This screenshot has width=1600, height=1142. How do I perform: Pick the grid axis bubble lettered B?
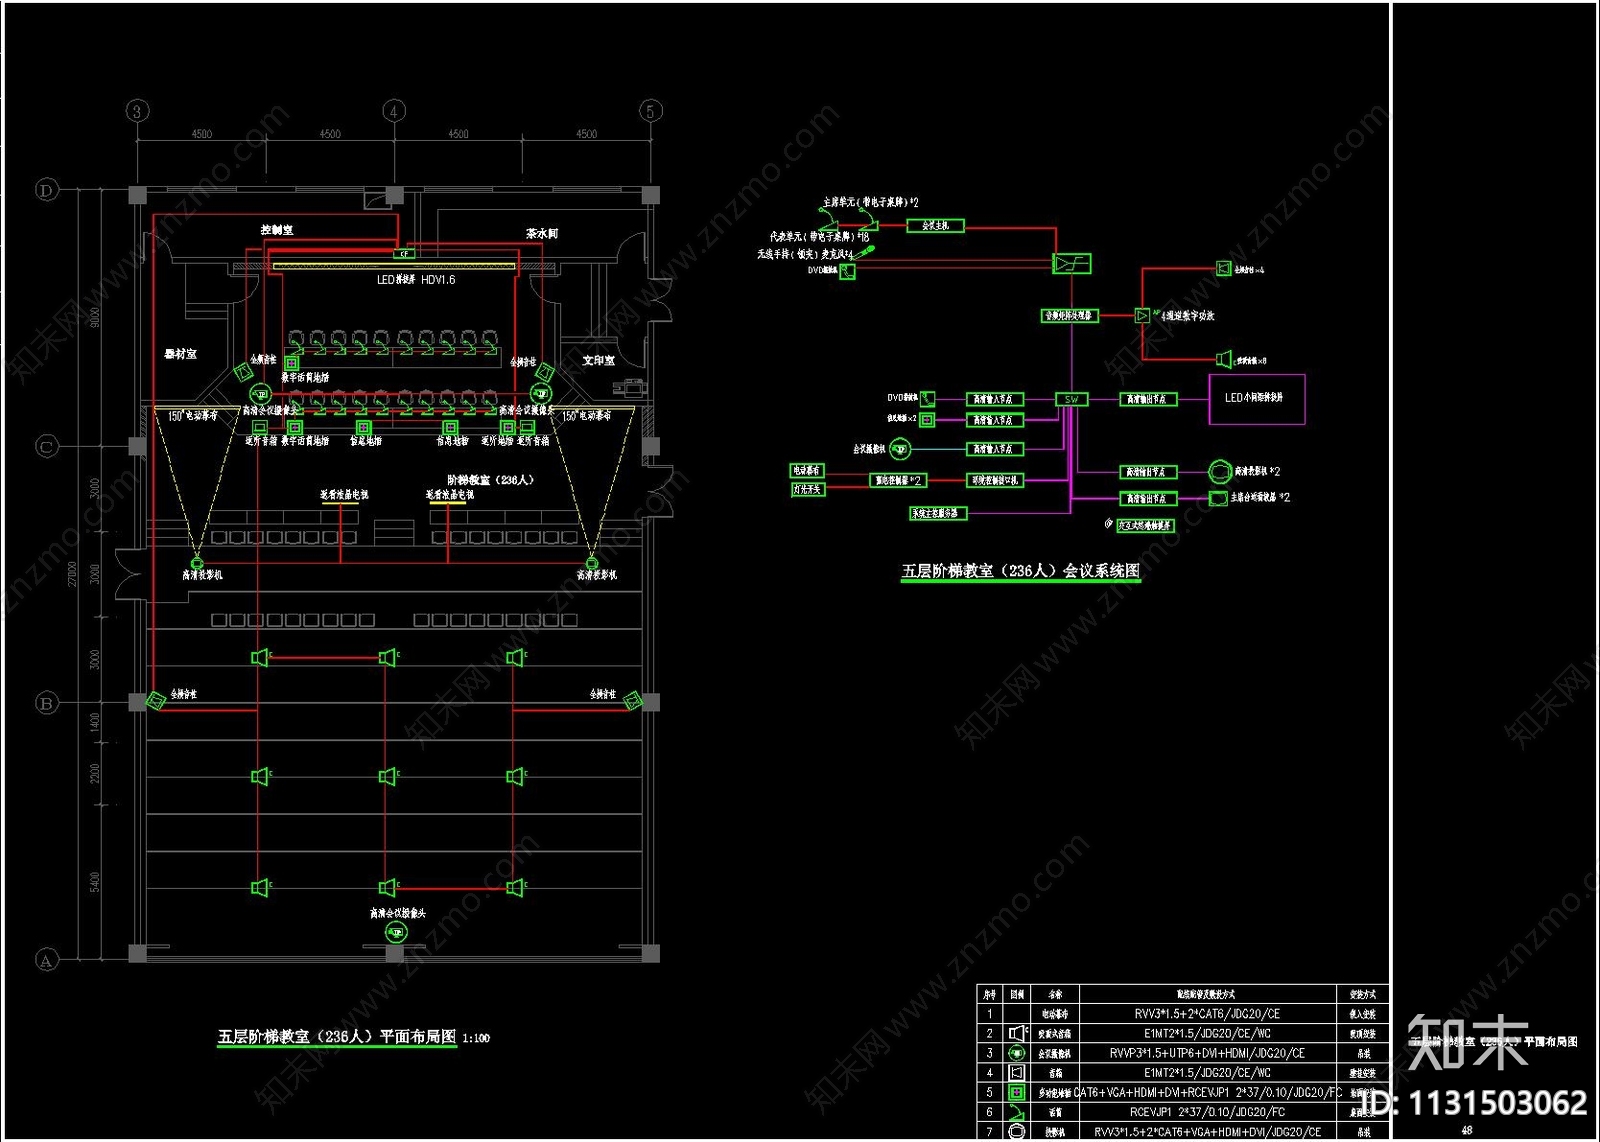click(x=47, y=703)
